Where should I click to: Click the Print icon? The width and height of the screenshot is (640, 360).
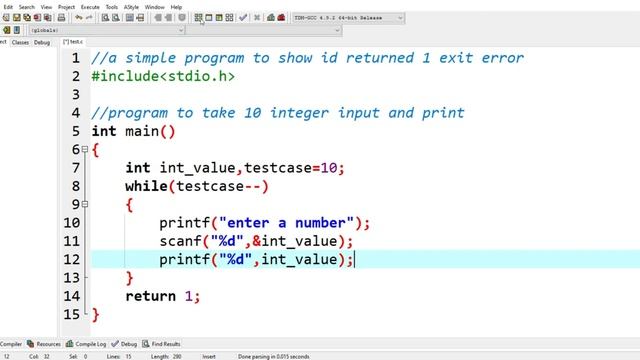point(61,18)
